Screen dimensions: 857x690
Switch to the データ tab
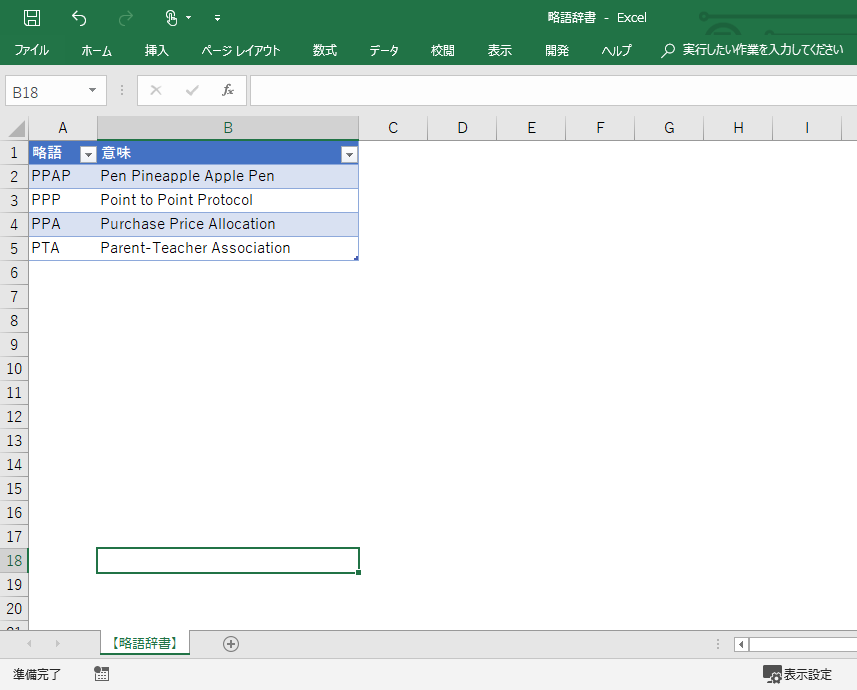(x=384, y=50)
